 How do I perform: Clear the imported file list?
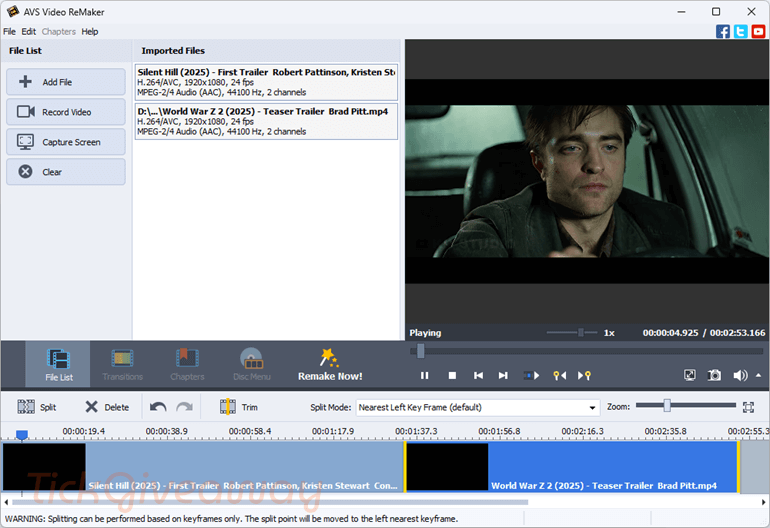click(66, 172)
